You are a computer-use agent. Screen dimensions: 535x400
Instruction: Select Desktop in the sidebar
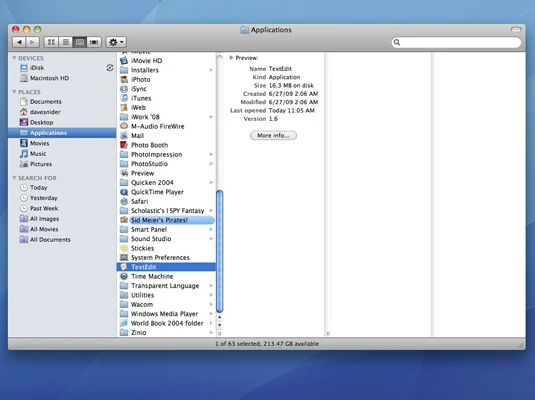point(62,122)
